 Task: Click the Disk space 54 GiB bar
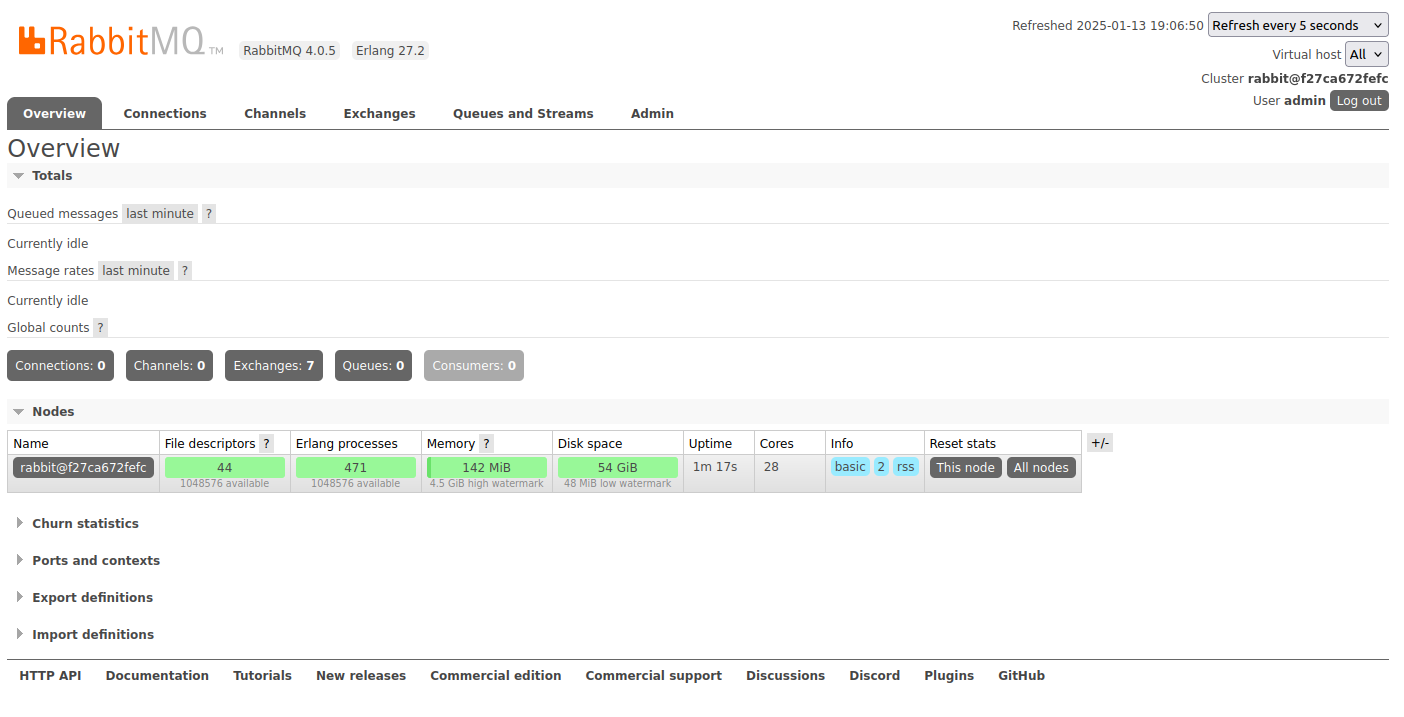(x=618, y=467)
